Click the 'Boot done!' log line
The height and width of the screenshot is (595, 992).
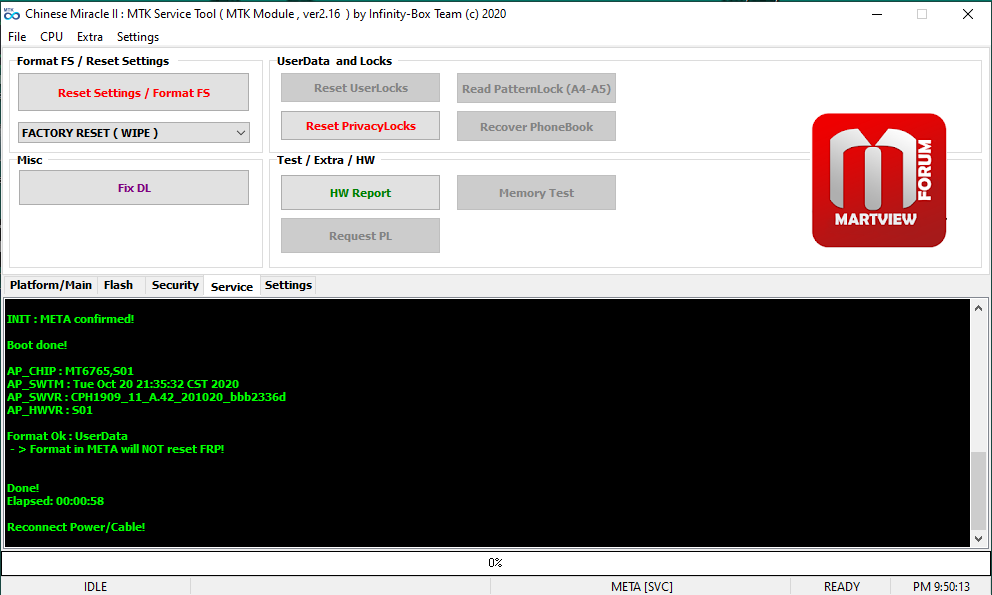pos(37,345)
